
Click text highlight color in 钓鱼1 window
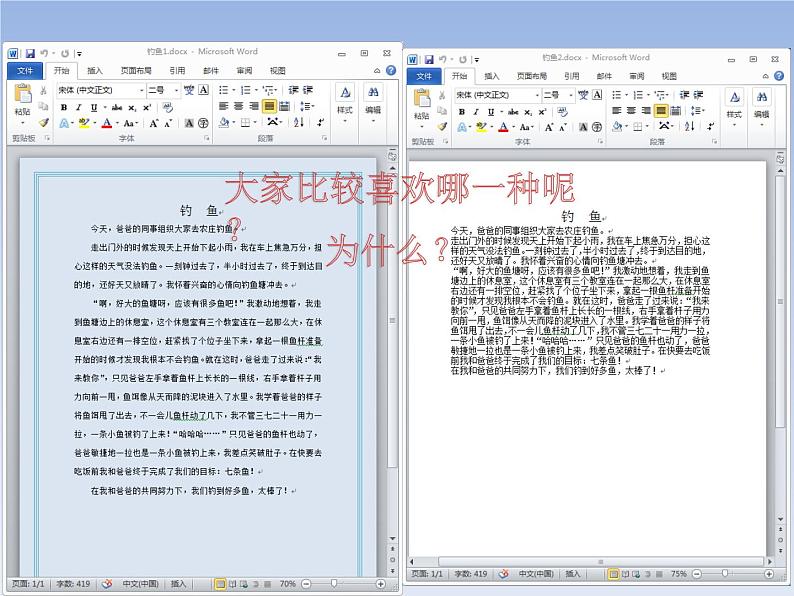(84, 123)
